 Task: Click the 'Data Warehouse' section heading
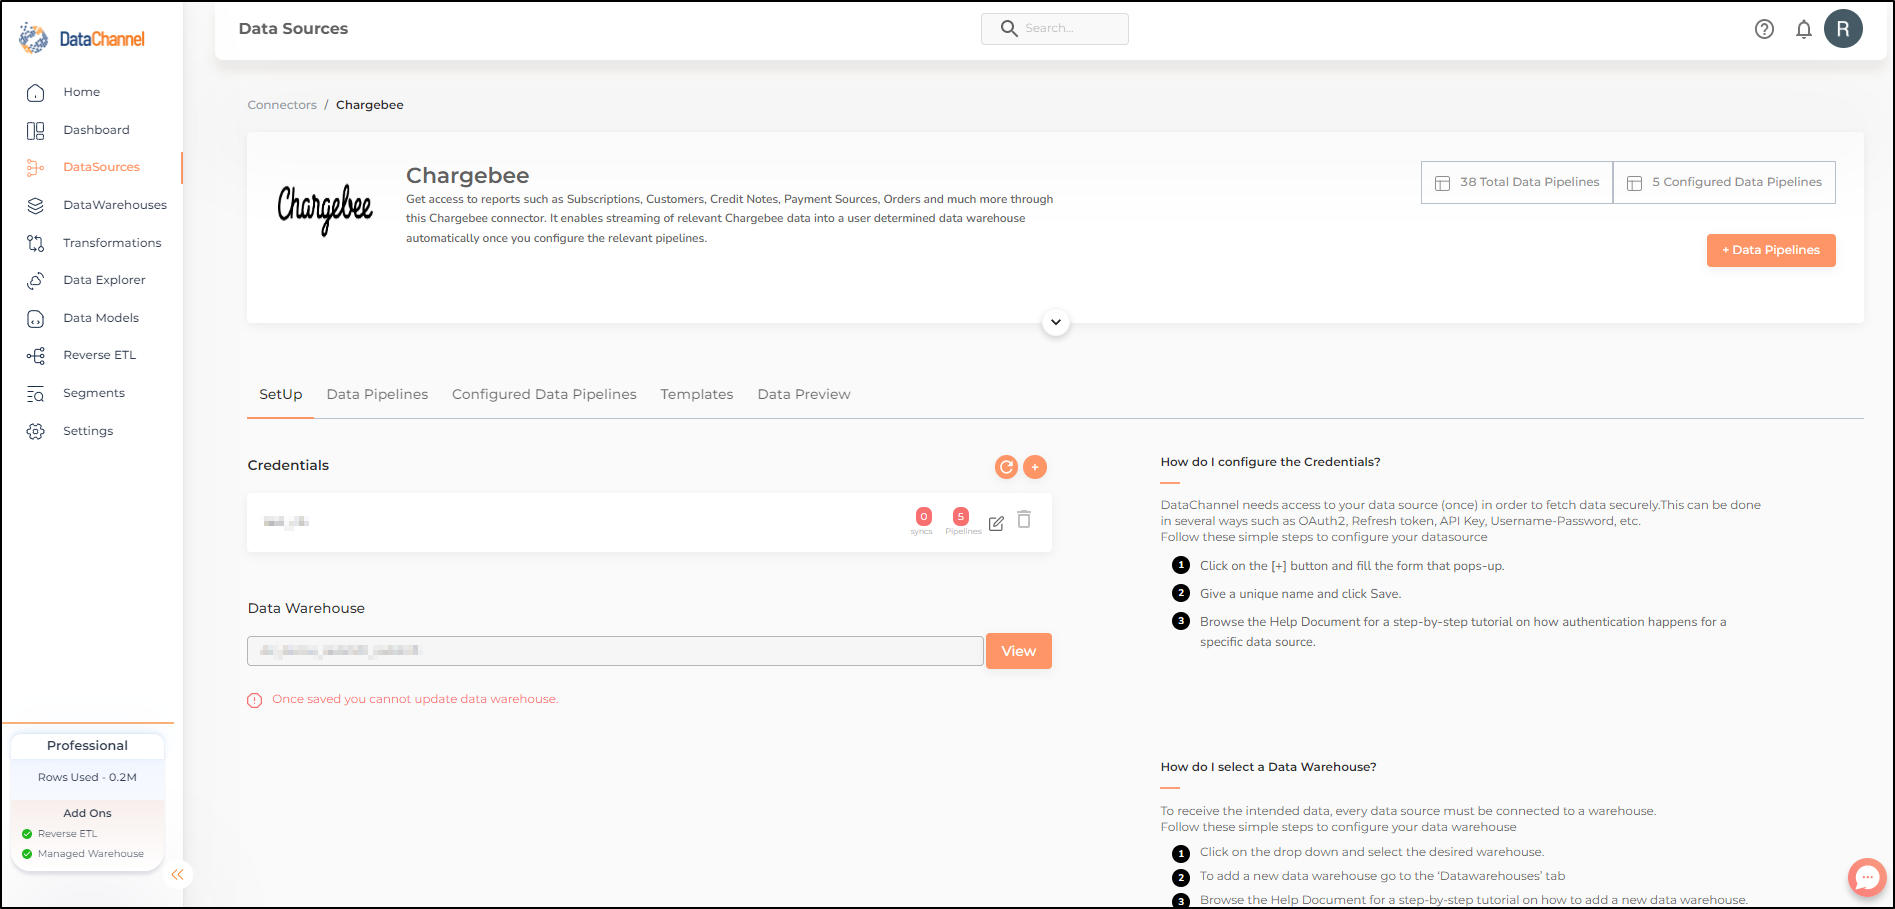tap(306, 608)
